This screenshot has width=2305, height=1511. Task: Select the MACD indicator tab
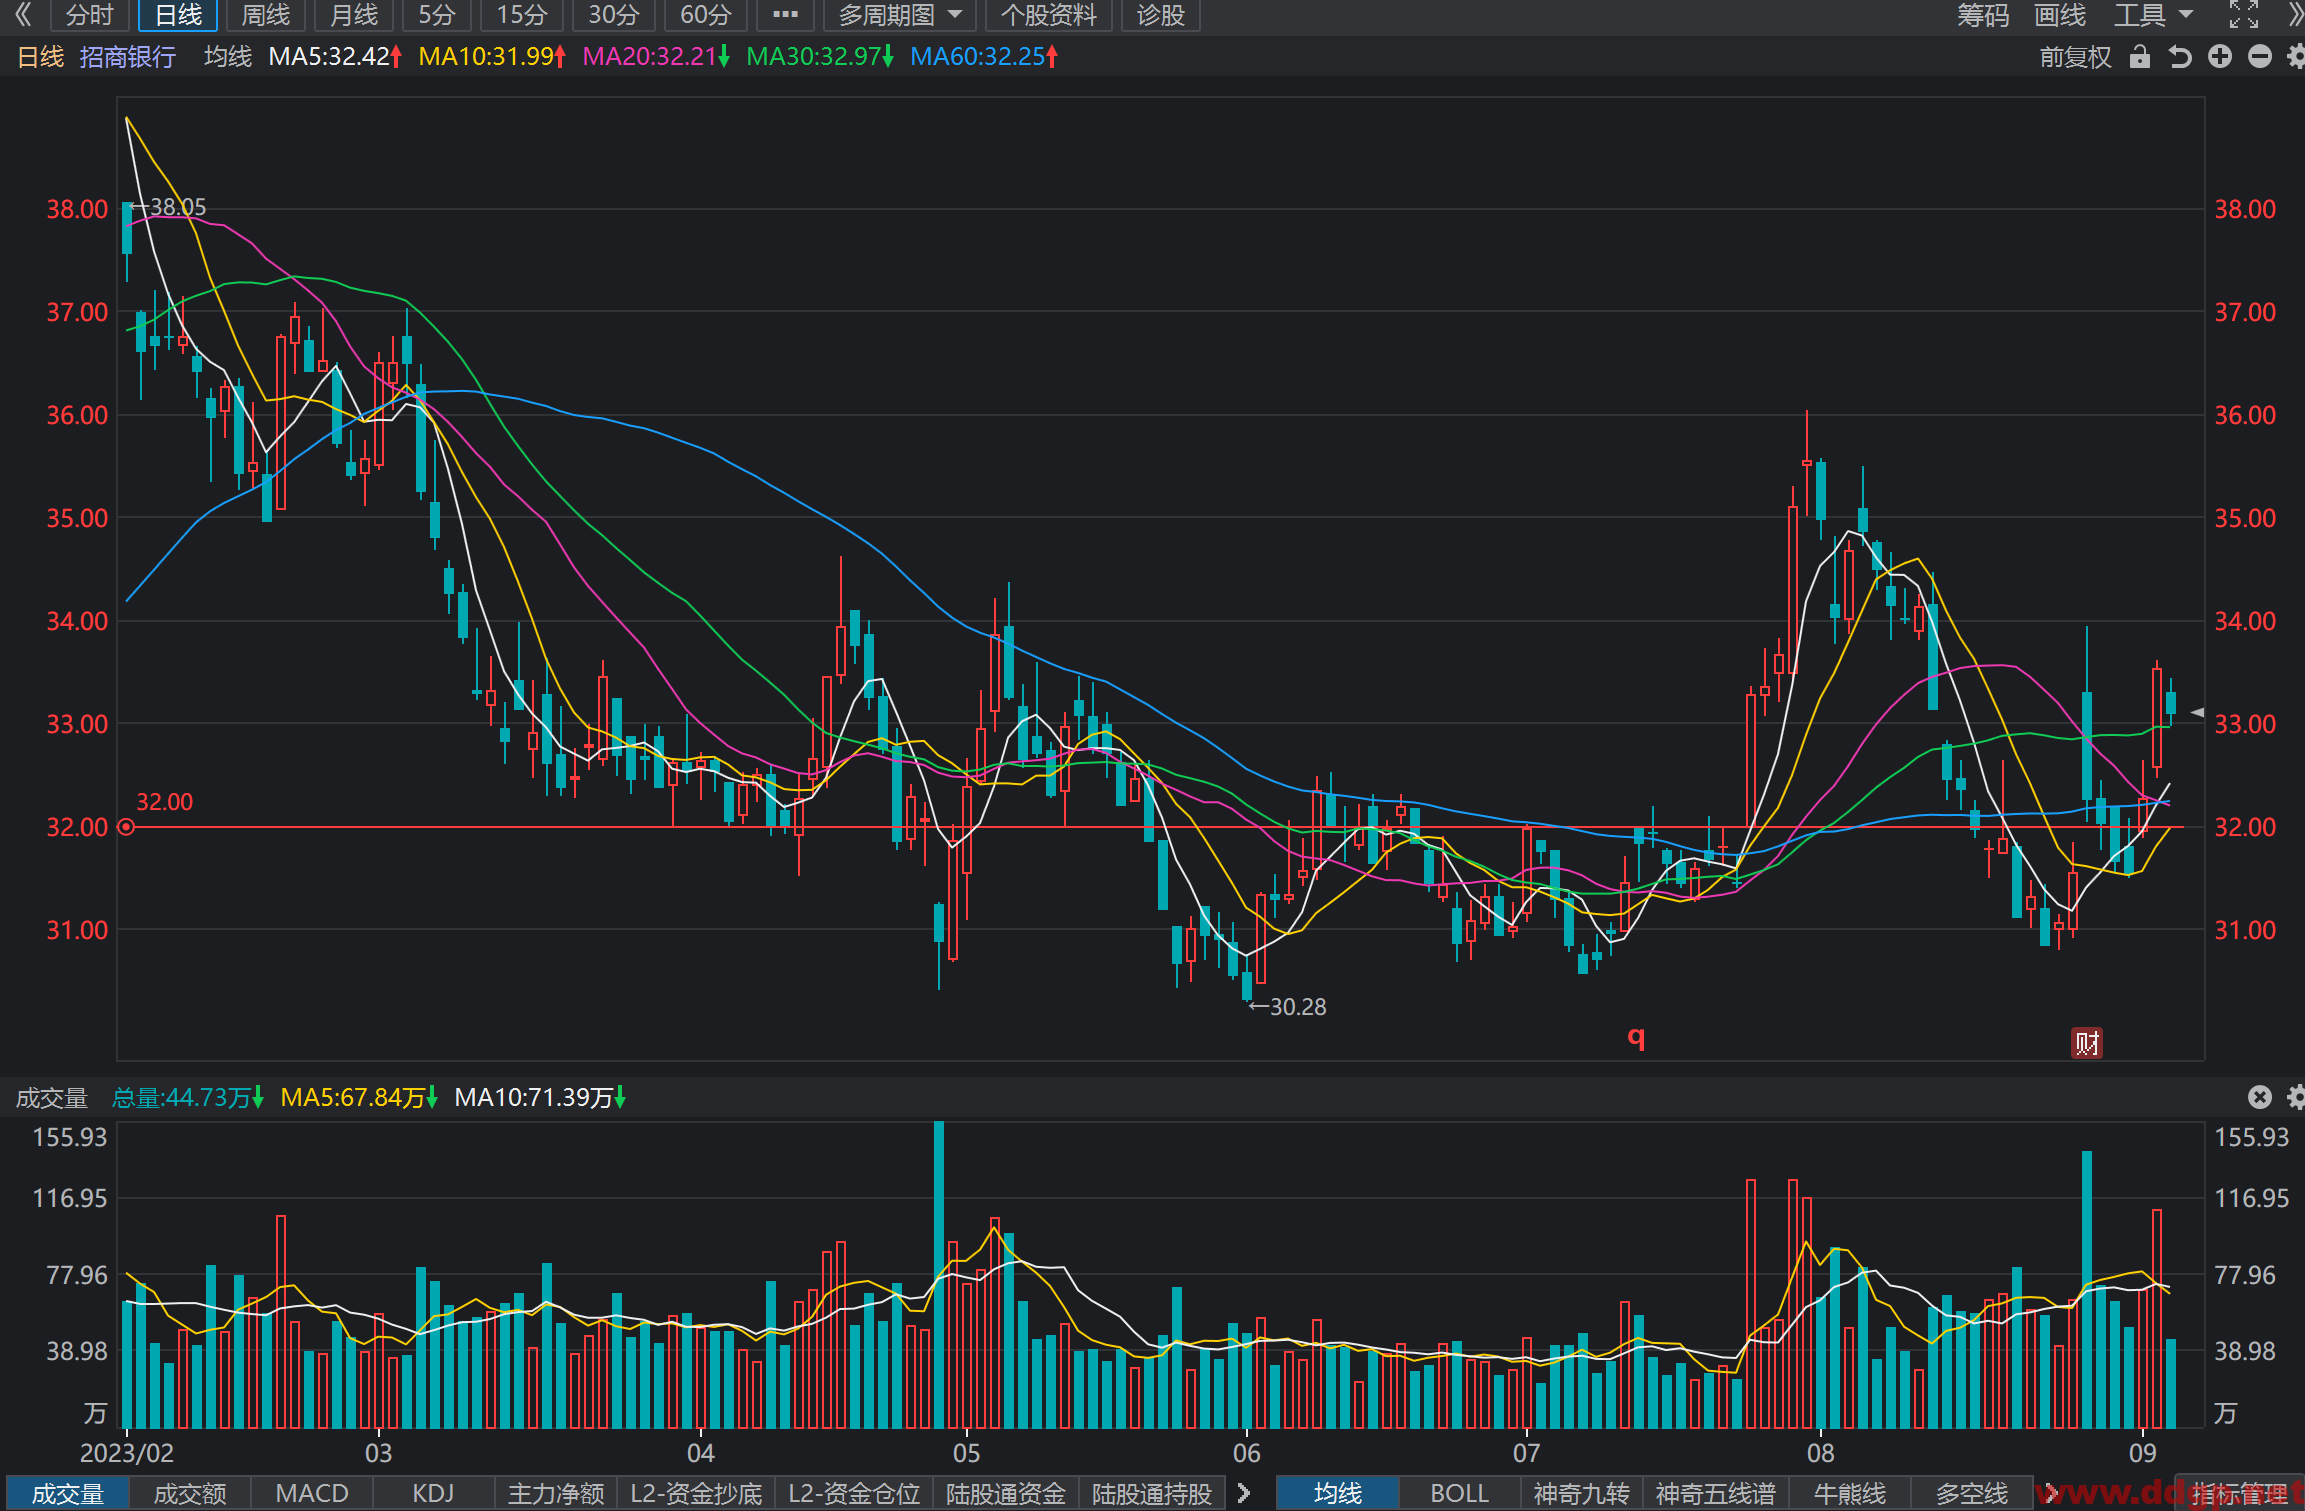(312, 1493)
